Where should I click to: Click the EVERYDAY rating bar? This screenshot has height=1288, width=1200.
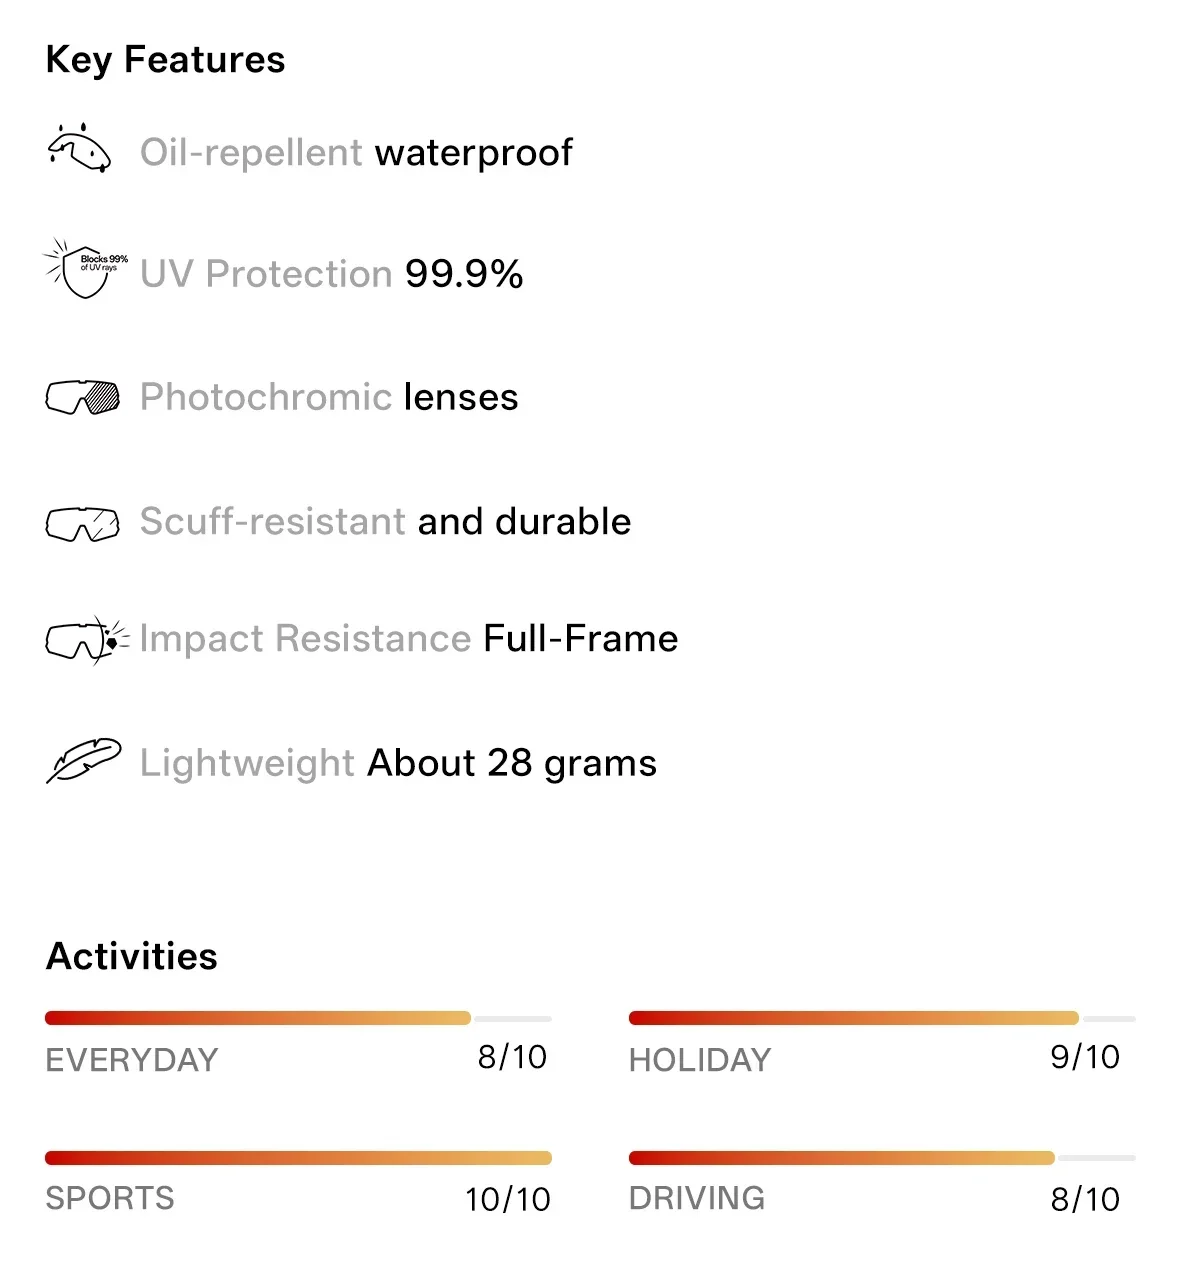pyautogui.click(x=298, y=1018)
